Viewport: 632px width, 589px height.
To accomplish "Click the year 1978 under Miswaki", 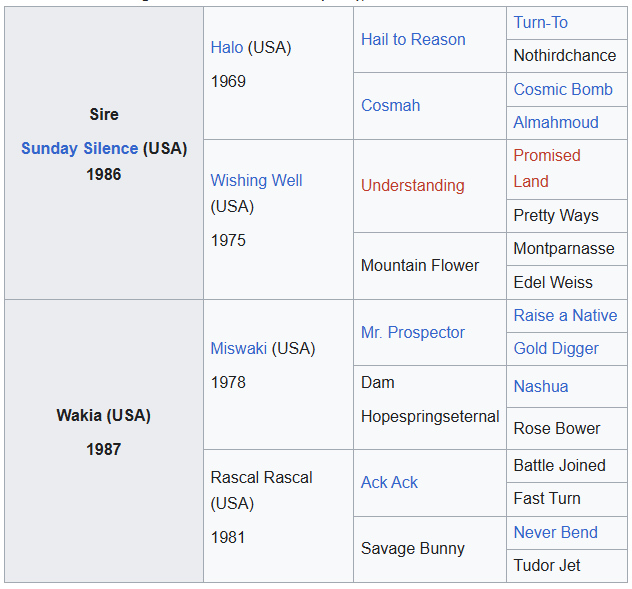I will pyautogui.click(x=228, y=383).
